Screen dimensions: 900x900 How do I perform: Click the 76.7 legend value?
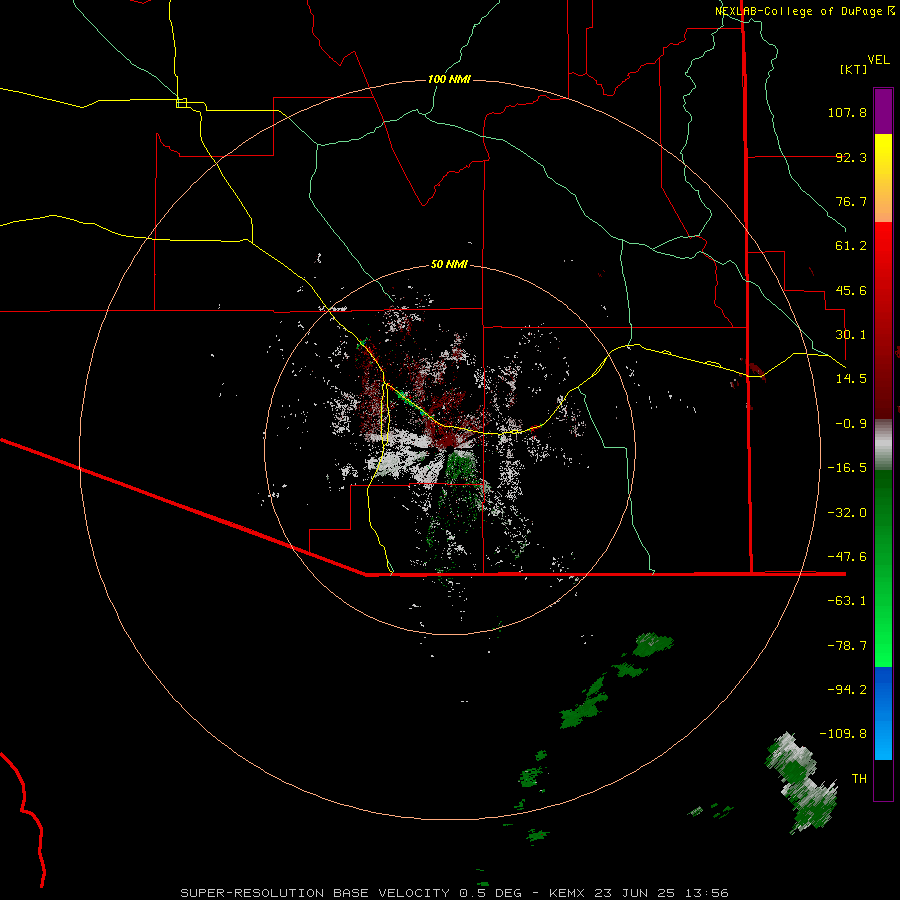tap(851, 201)
